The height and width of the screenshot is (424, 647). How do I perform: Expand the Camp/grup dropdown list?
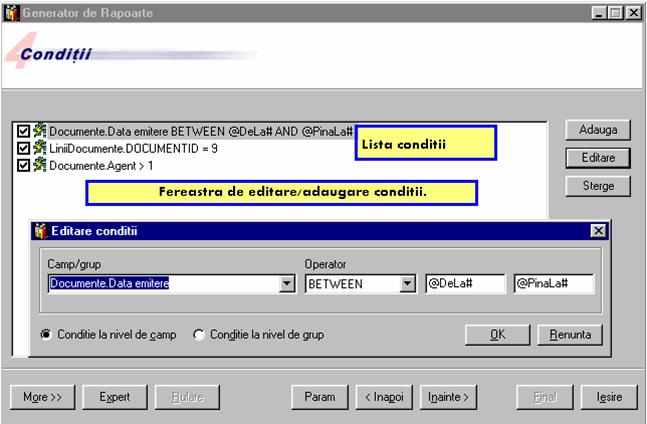(287, 284)
